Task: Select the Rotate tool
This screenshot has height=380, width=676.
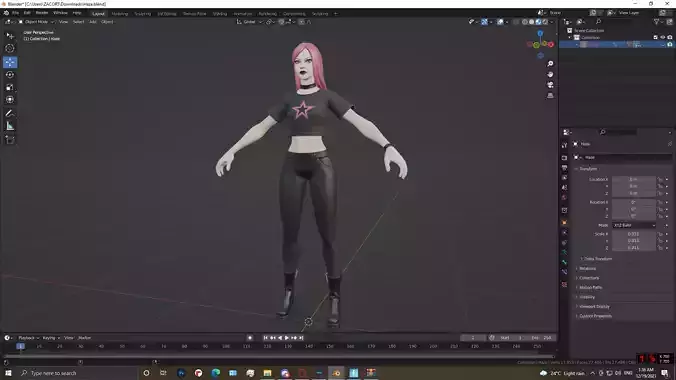Action: pyautogui.click(x=10, y=75)
